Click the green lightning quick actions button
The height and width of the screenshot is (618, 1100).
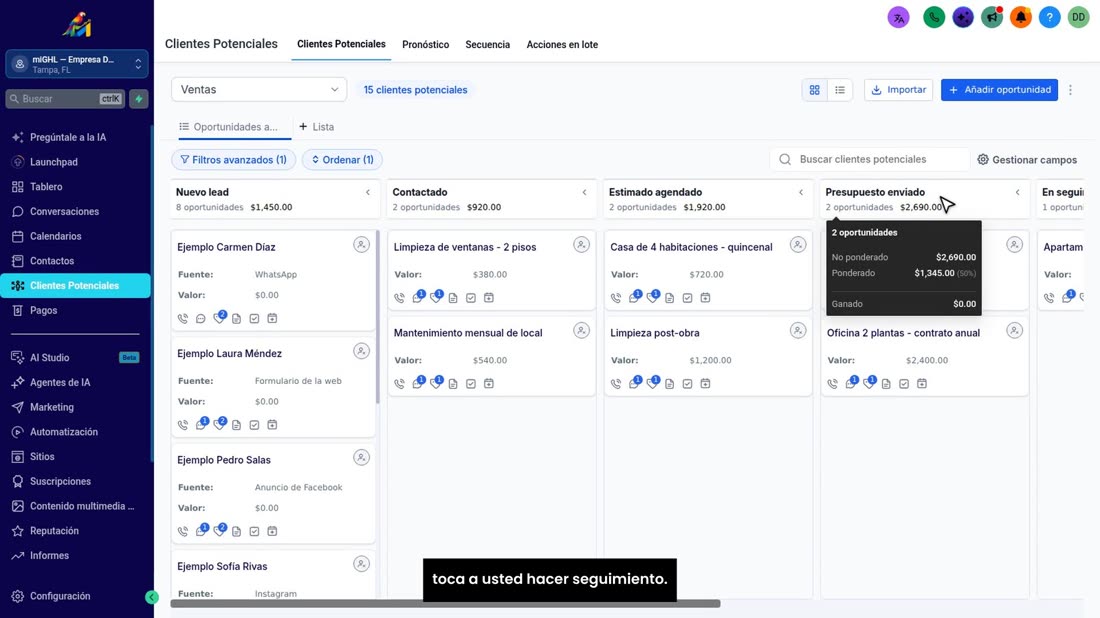139,99
